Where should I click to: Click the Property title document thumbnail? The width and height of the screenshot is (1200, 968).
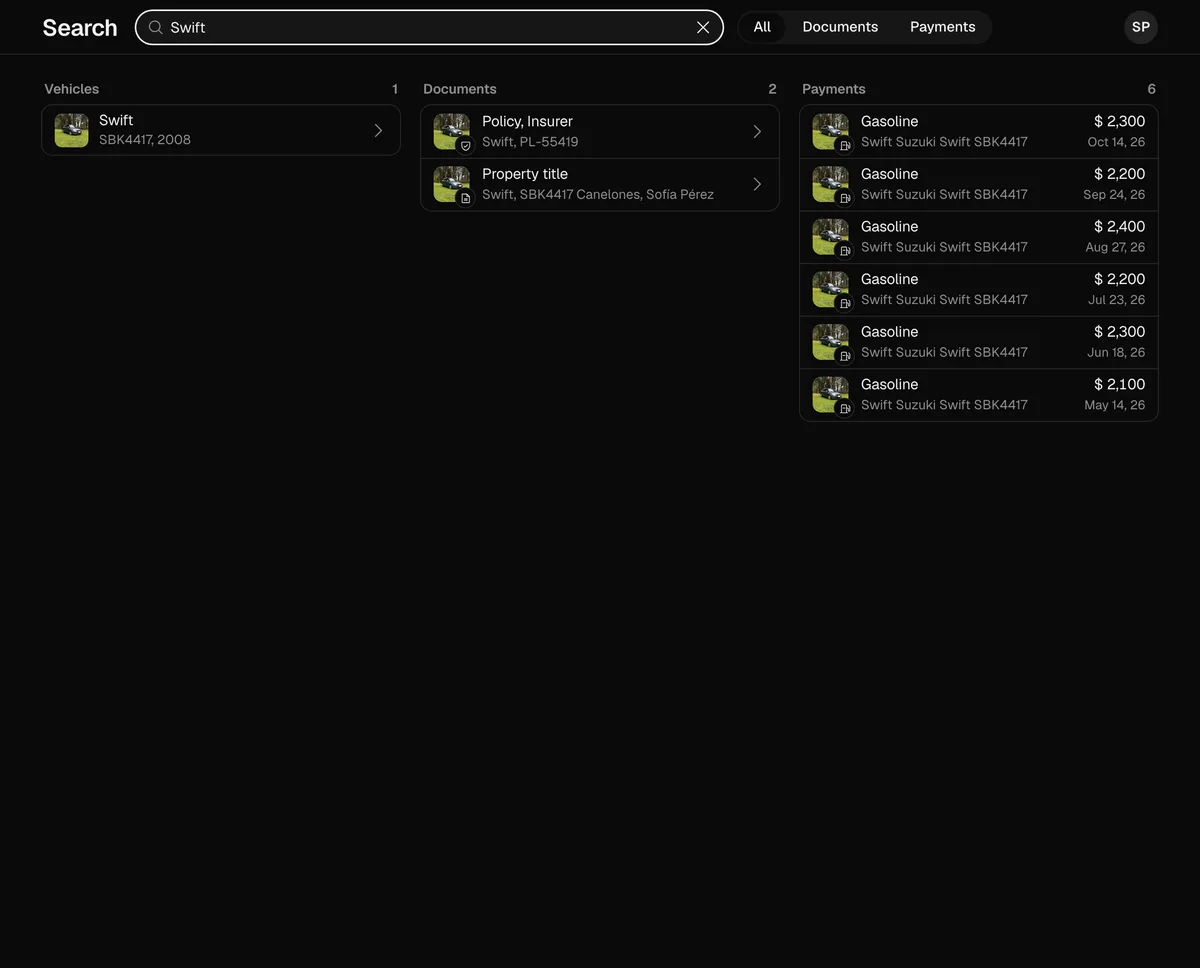tap(451, 184)
